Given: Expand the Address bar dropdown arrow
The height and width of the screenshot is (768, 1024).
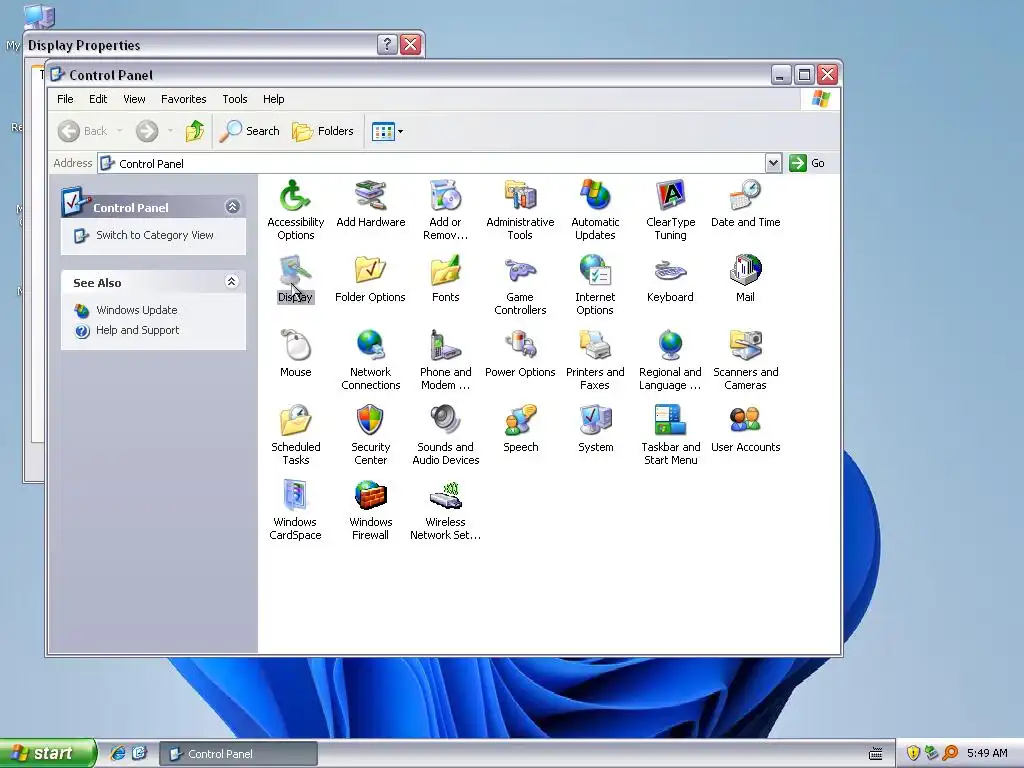Looking at the screenshot, I should coord(773,163).
